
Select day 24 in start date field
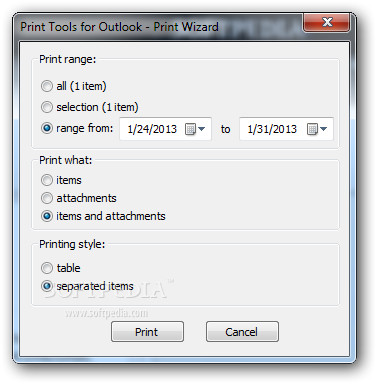coord(143,129)
